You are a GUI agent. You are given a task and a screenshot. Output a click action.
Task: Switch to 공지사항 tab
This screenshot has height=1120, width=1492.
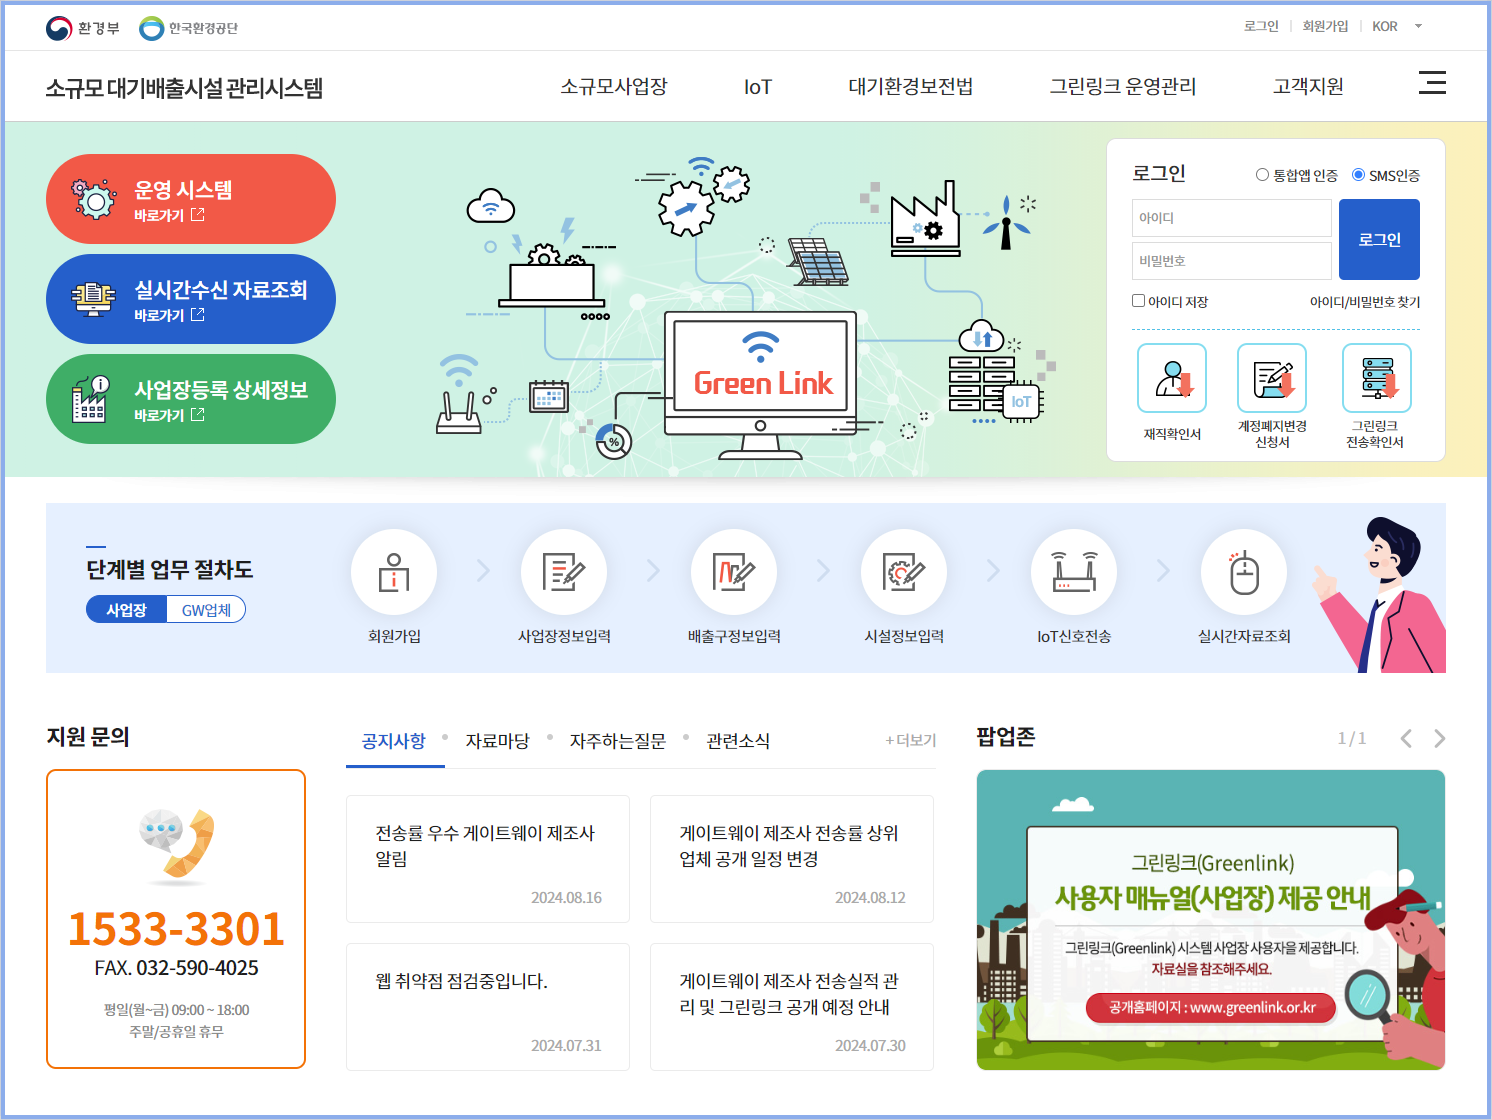pyautogui.click(x=394, y=741)
